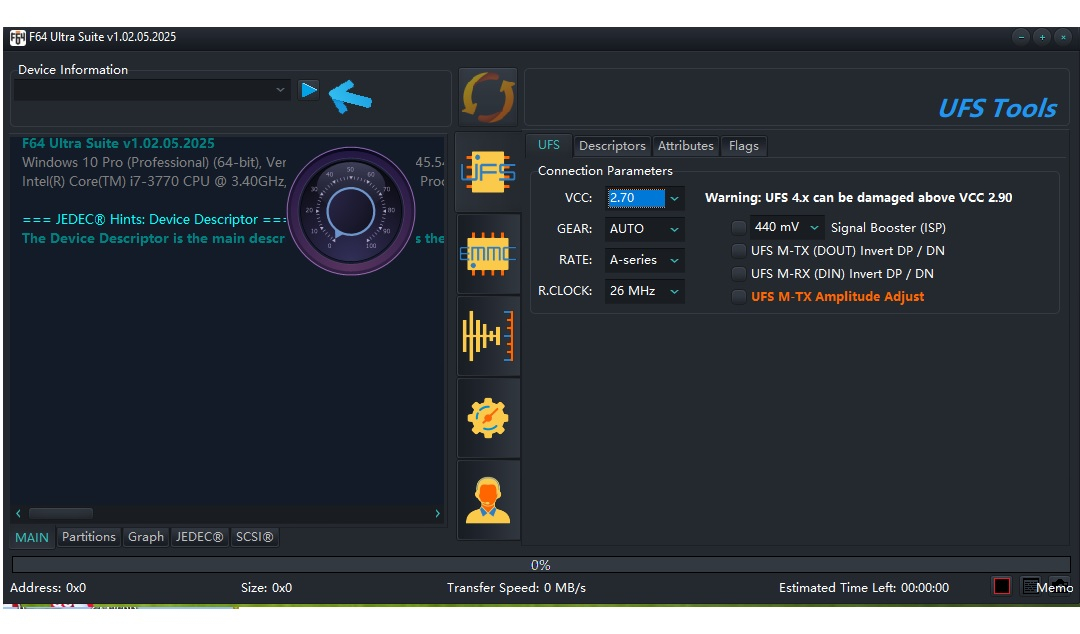Click the log horizontal scrollbar thumb
This screenshot has width=1080, height=634.
(x=61, y=513)
